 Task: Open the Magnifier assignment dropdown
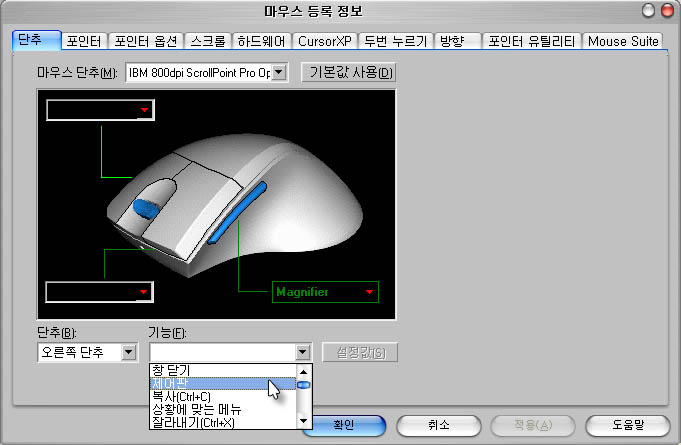[325, 292]
